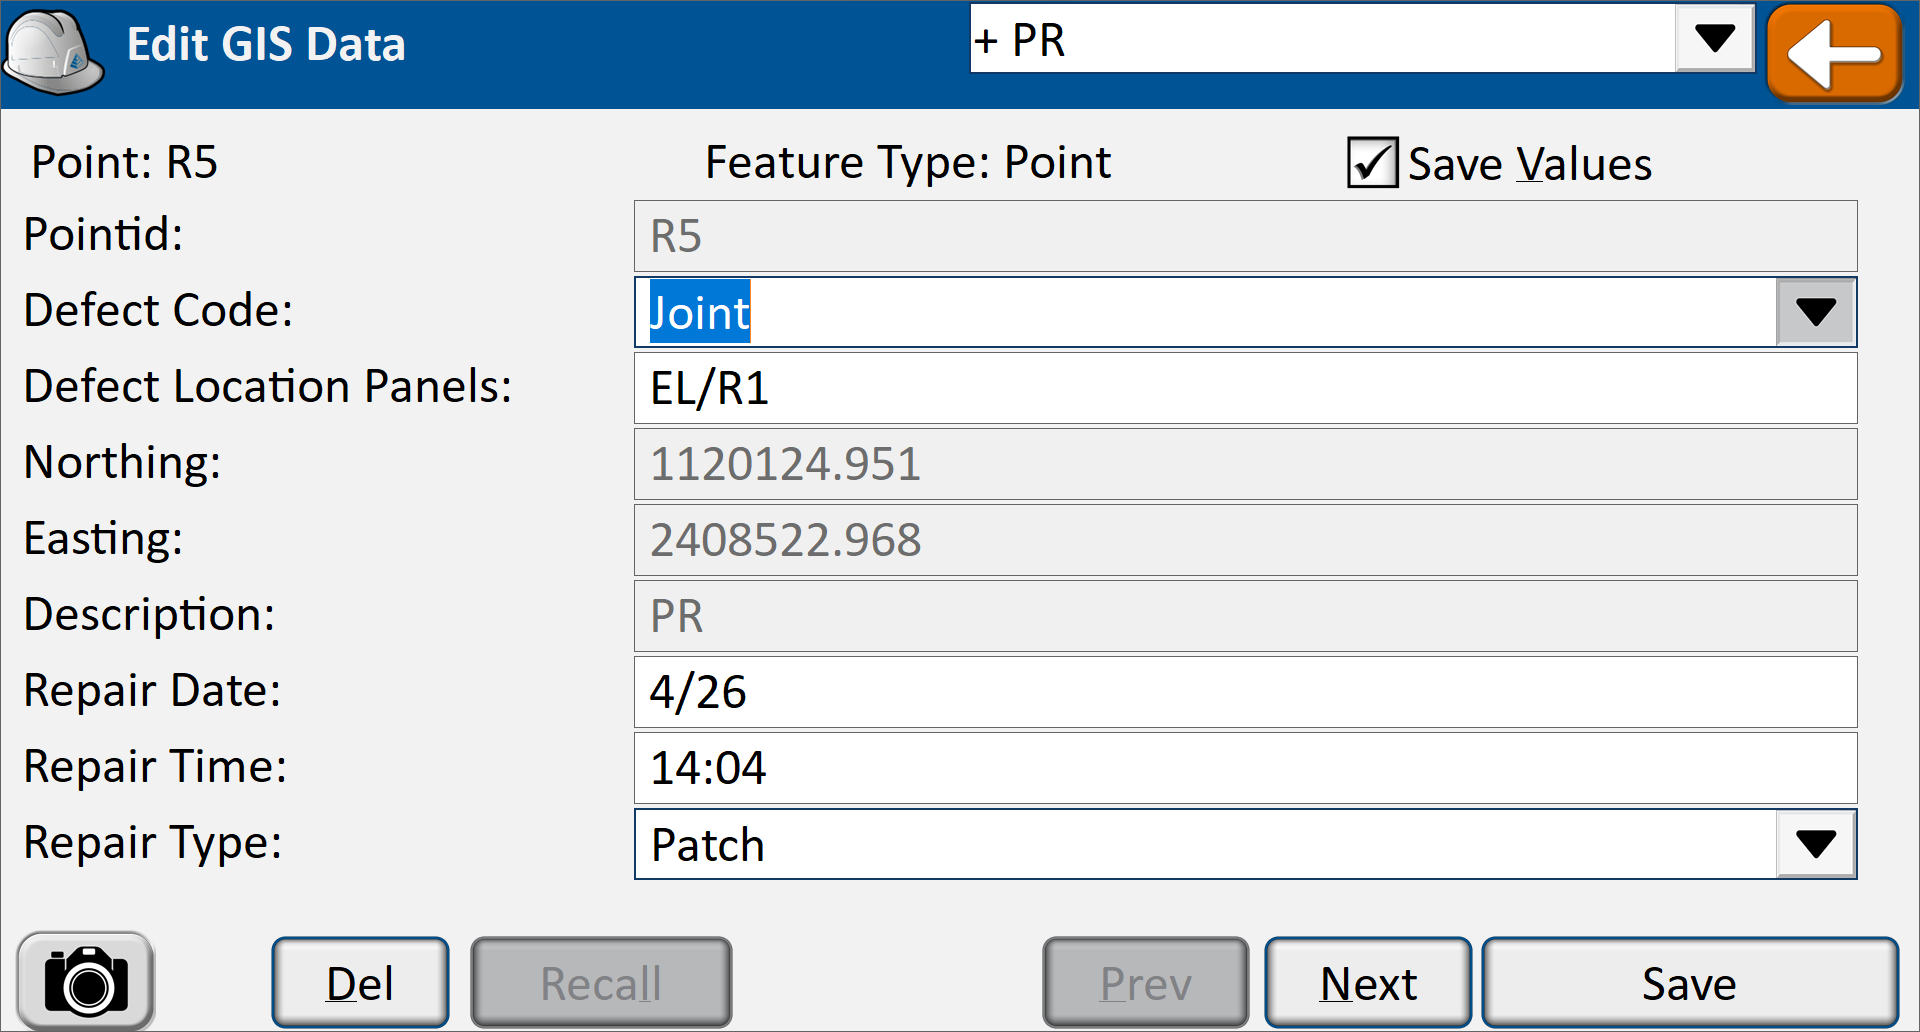Click the Repair Time: label
The width and height of the screenshot is (1920, 1032).
pyautogui.click(x=155, y=766)
